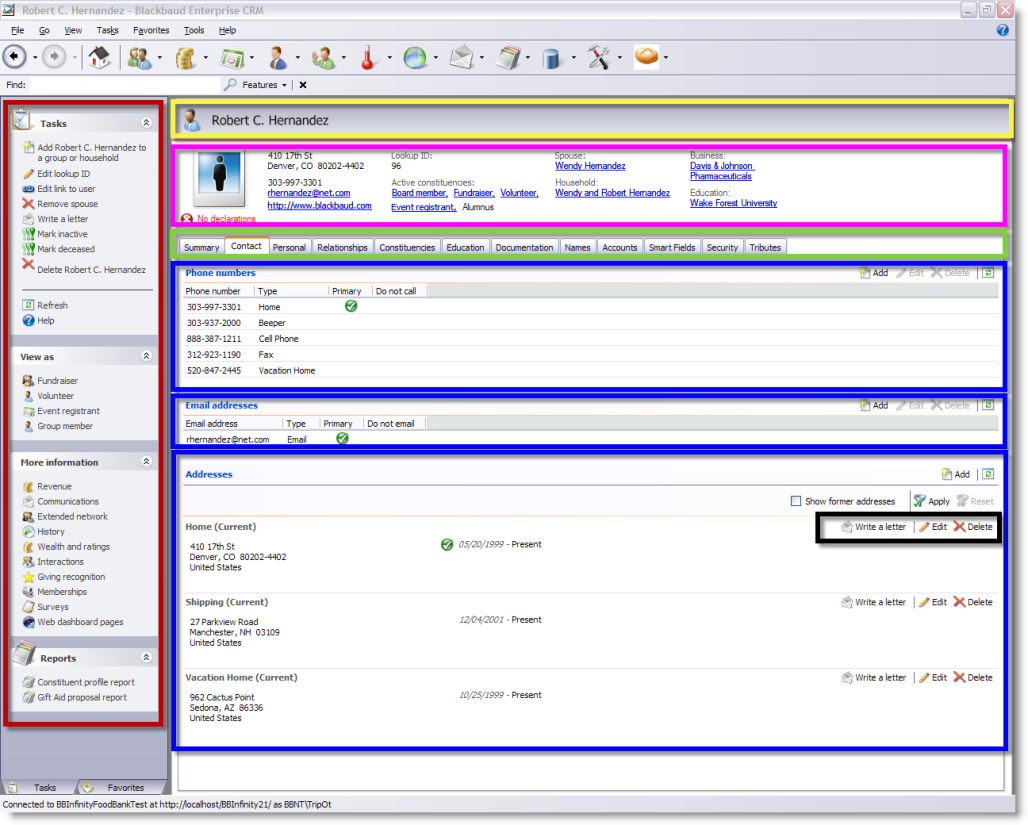Open the Back button history dropdown arrow

(35, 58)
